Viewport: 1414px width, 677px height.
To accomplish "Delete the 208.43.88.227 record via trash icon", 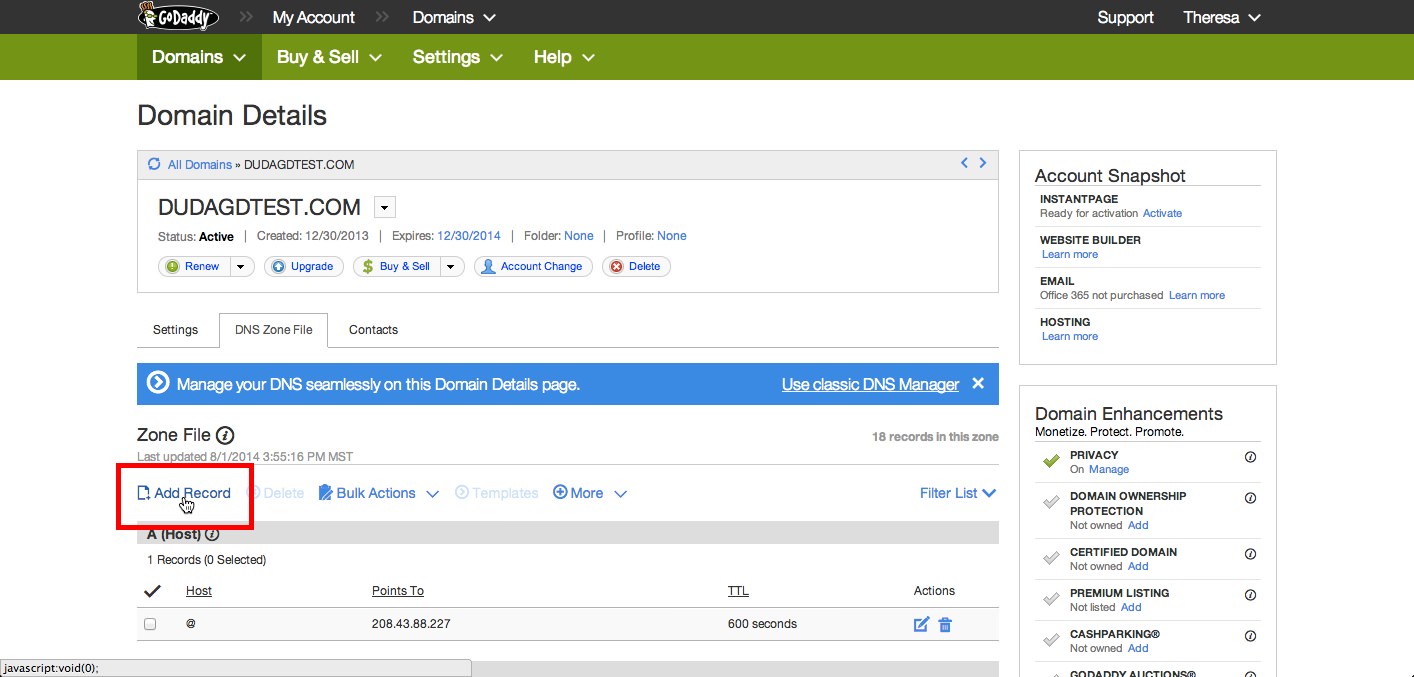I will (945, 624).
